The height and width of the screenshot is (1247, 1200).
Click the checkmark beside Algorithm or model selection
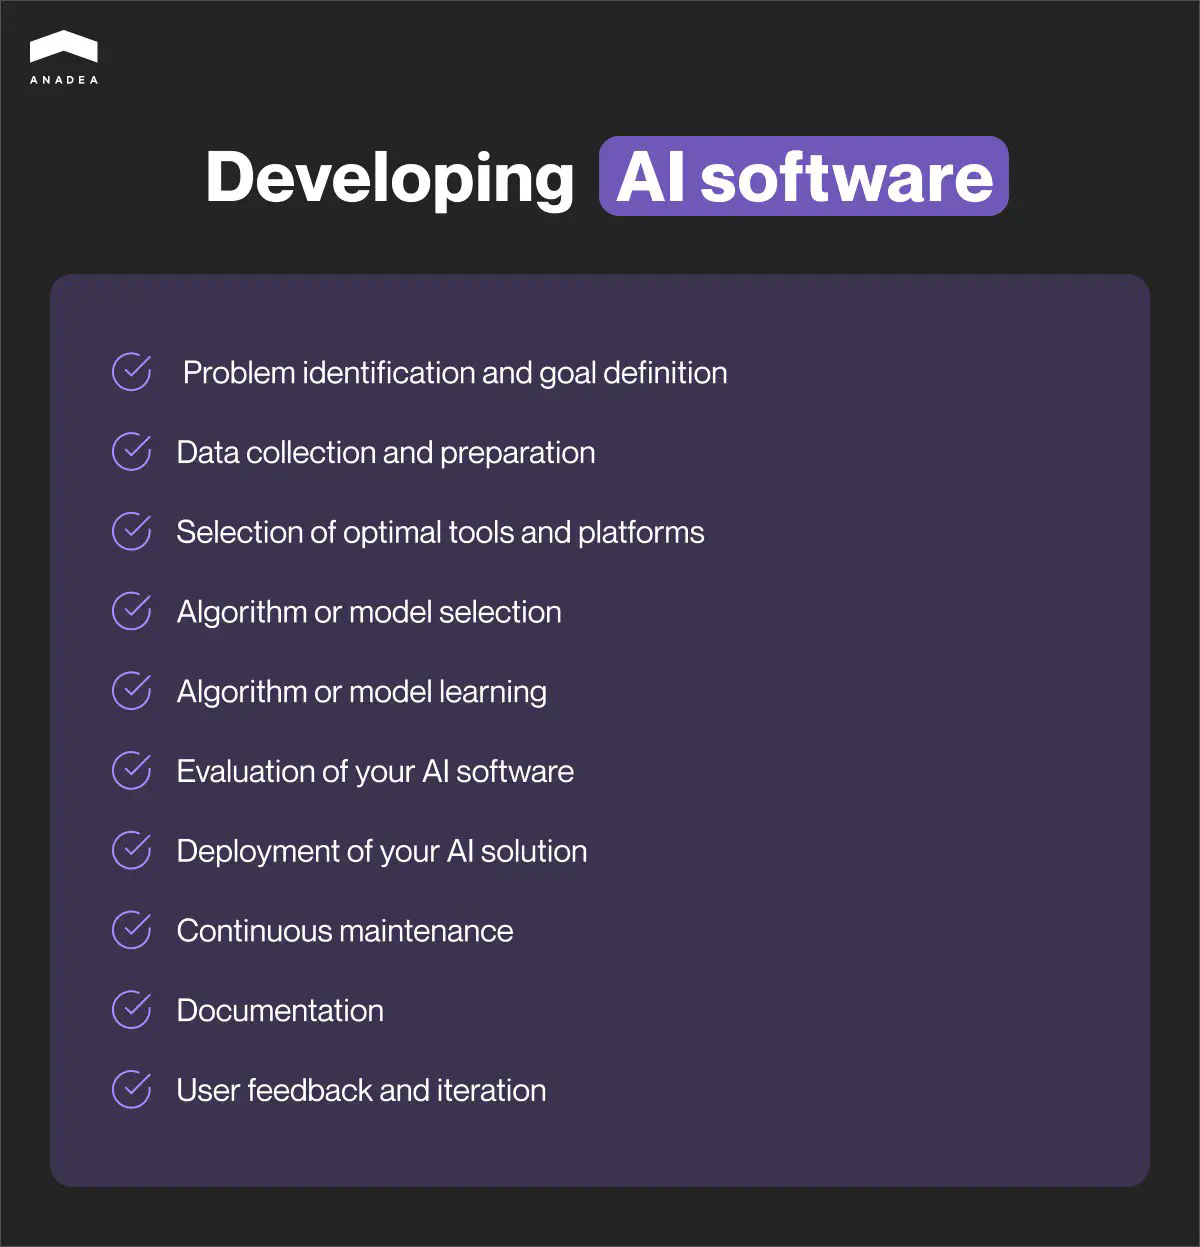[x=131, y=611]
